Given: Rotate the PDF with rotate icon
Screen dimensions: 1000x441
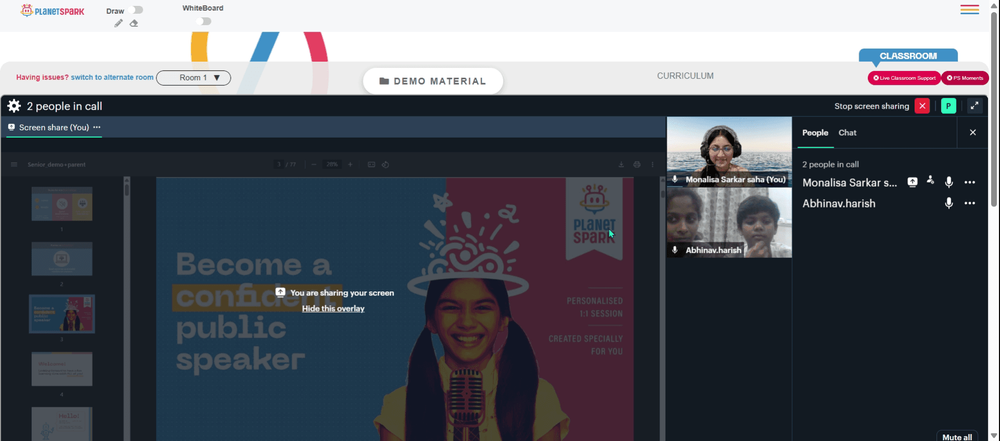Looking at the screenshot, I should pyautogui.click(x=385, y=165).
